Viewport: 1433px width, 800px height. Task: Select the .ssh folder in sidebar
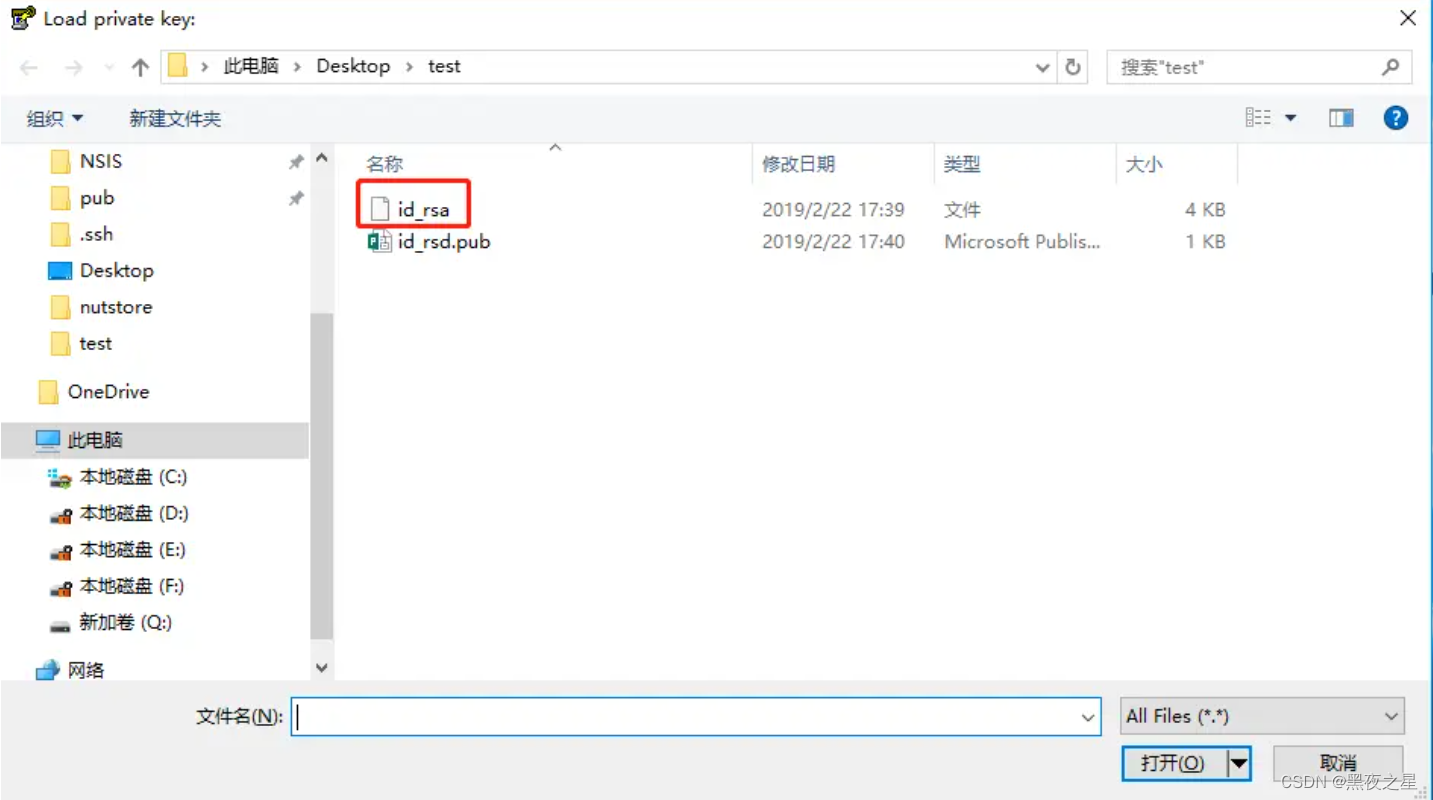[x=96, y=234]
